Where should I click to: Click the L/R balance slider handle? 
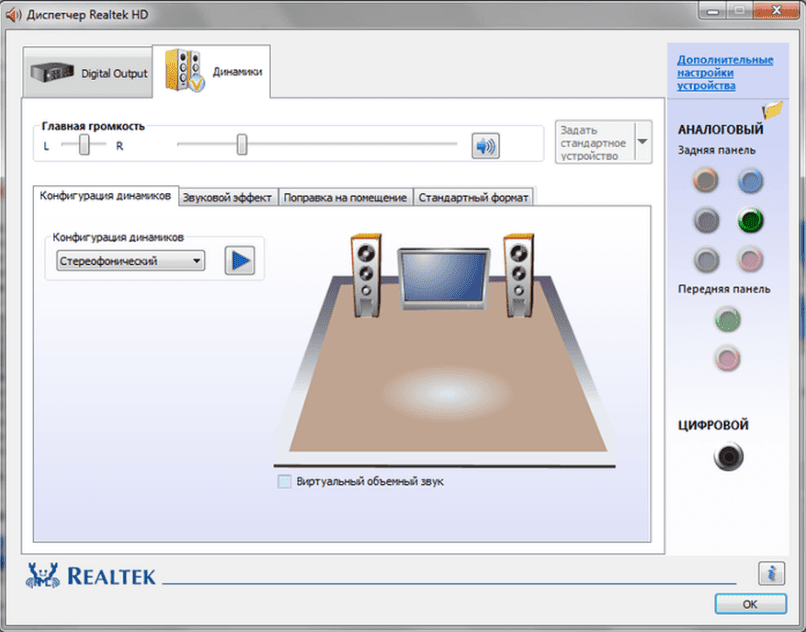pos(84,145)
